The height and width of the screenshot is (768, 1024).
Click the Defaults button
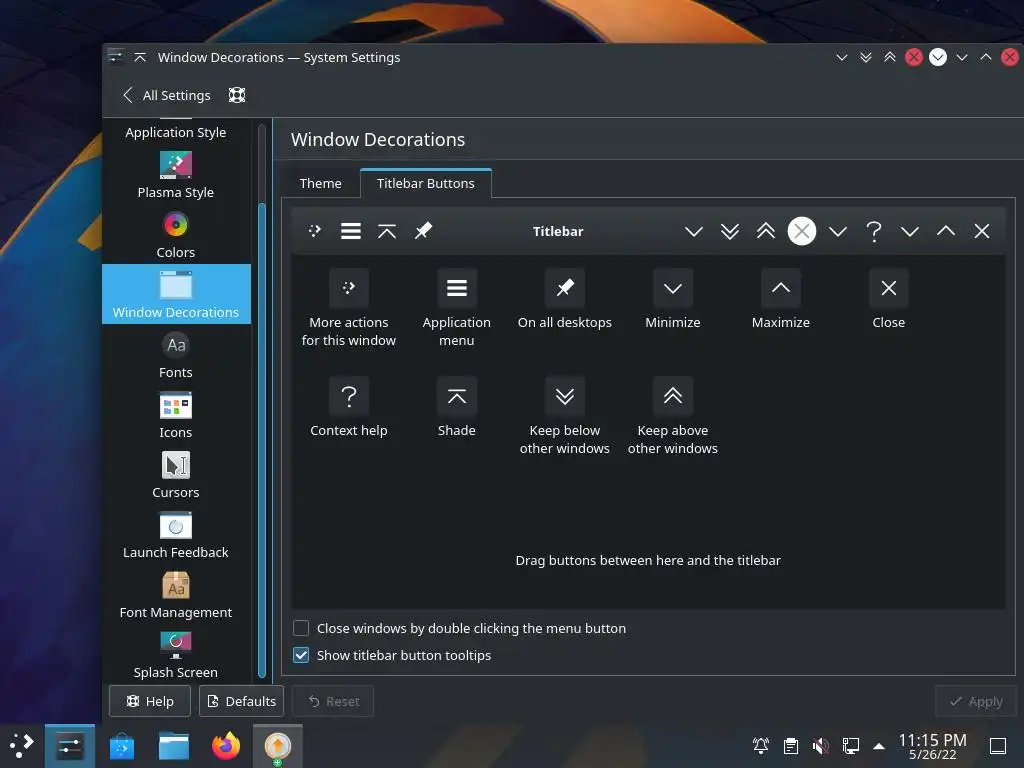[242, 701]
